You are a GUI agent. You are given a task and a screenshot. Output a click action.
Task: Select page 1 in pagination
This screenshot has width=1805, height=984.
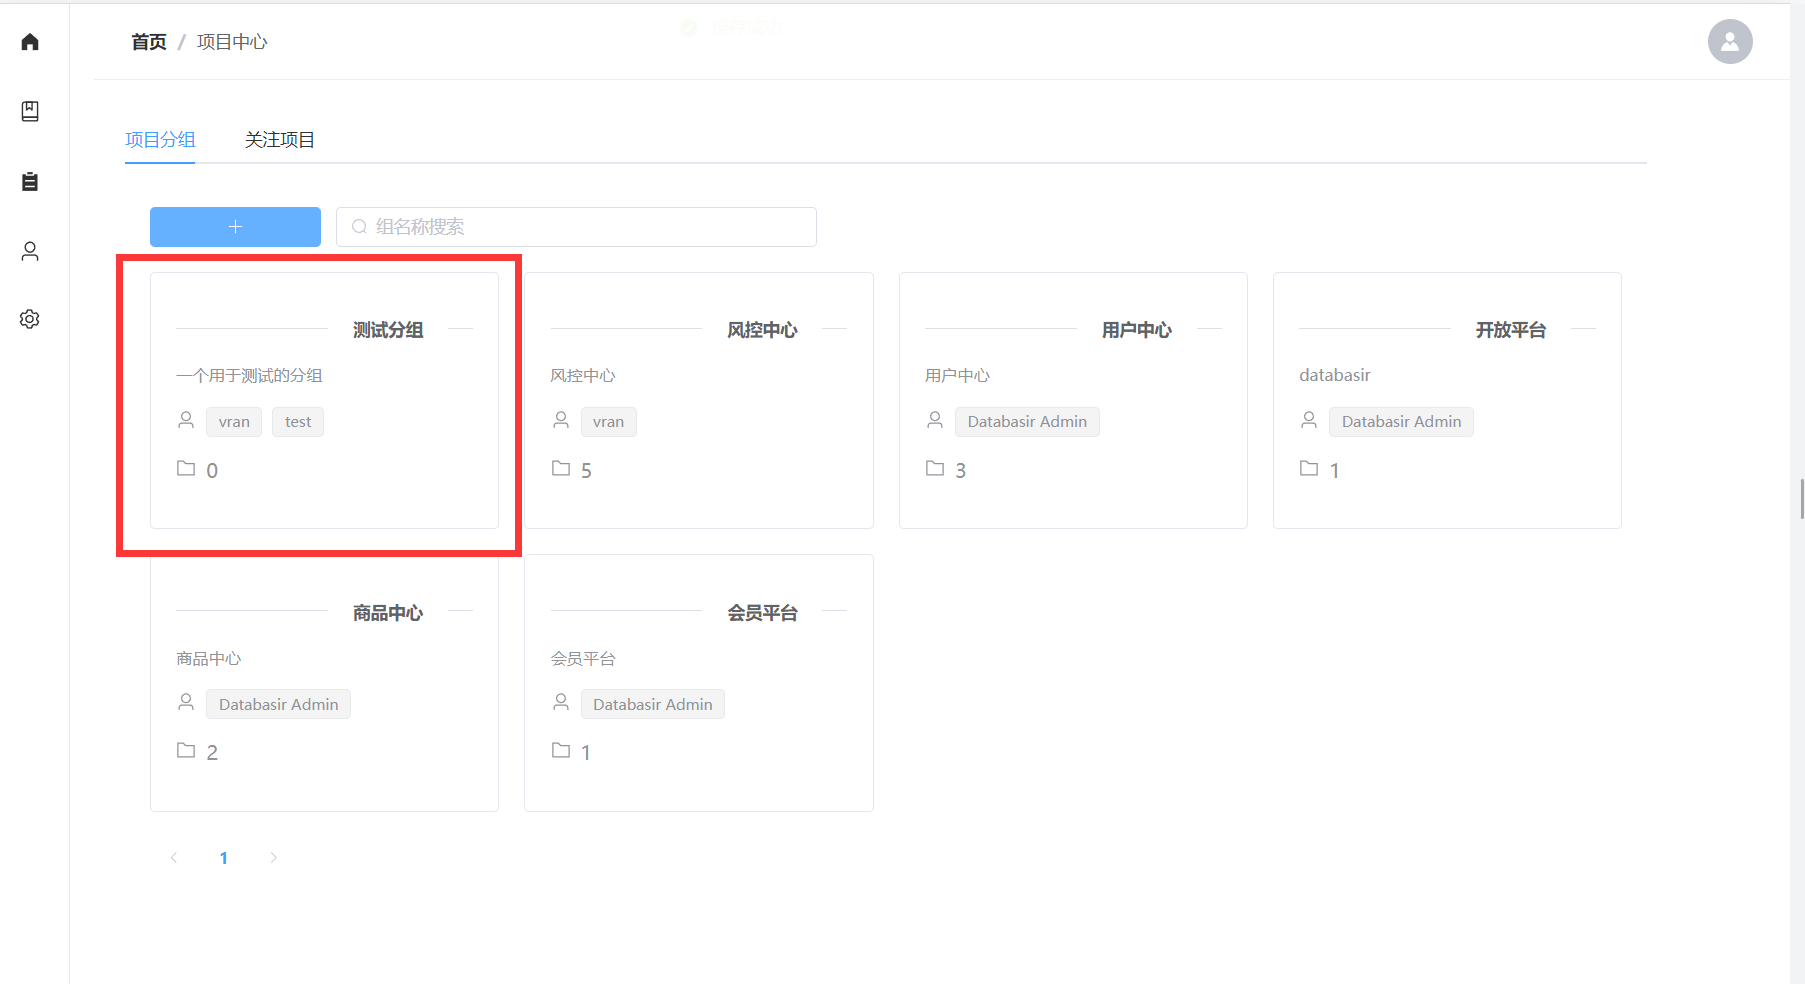(x=224, y=858)
